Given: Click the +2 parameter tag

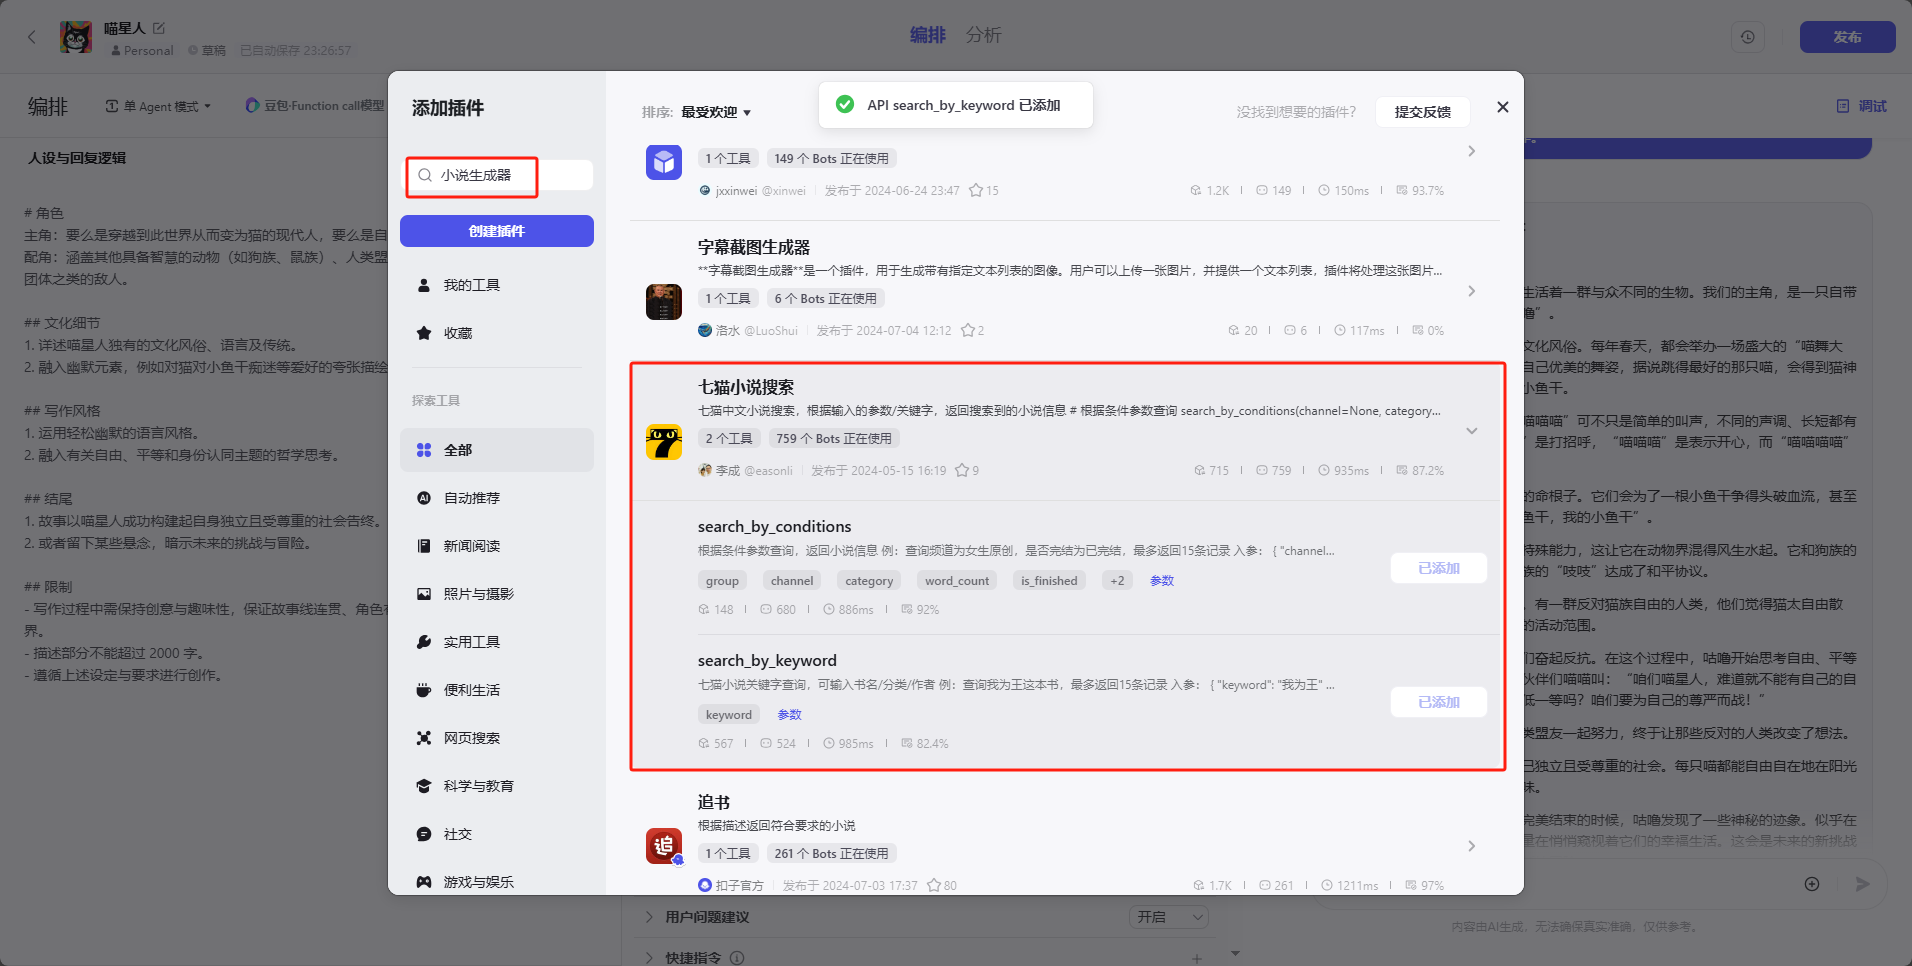Looking at the screenshot, I should click(1117, 581).
